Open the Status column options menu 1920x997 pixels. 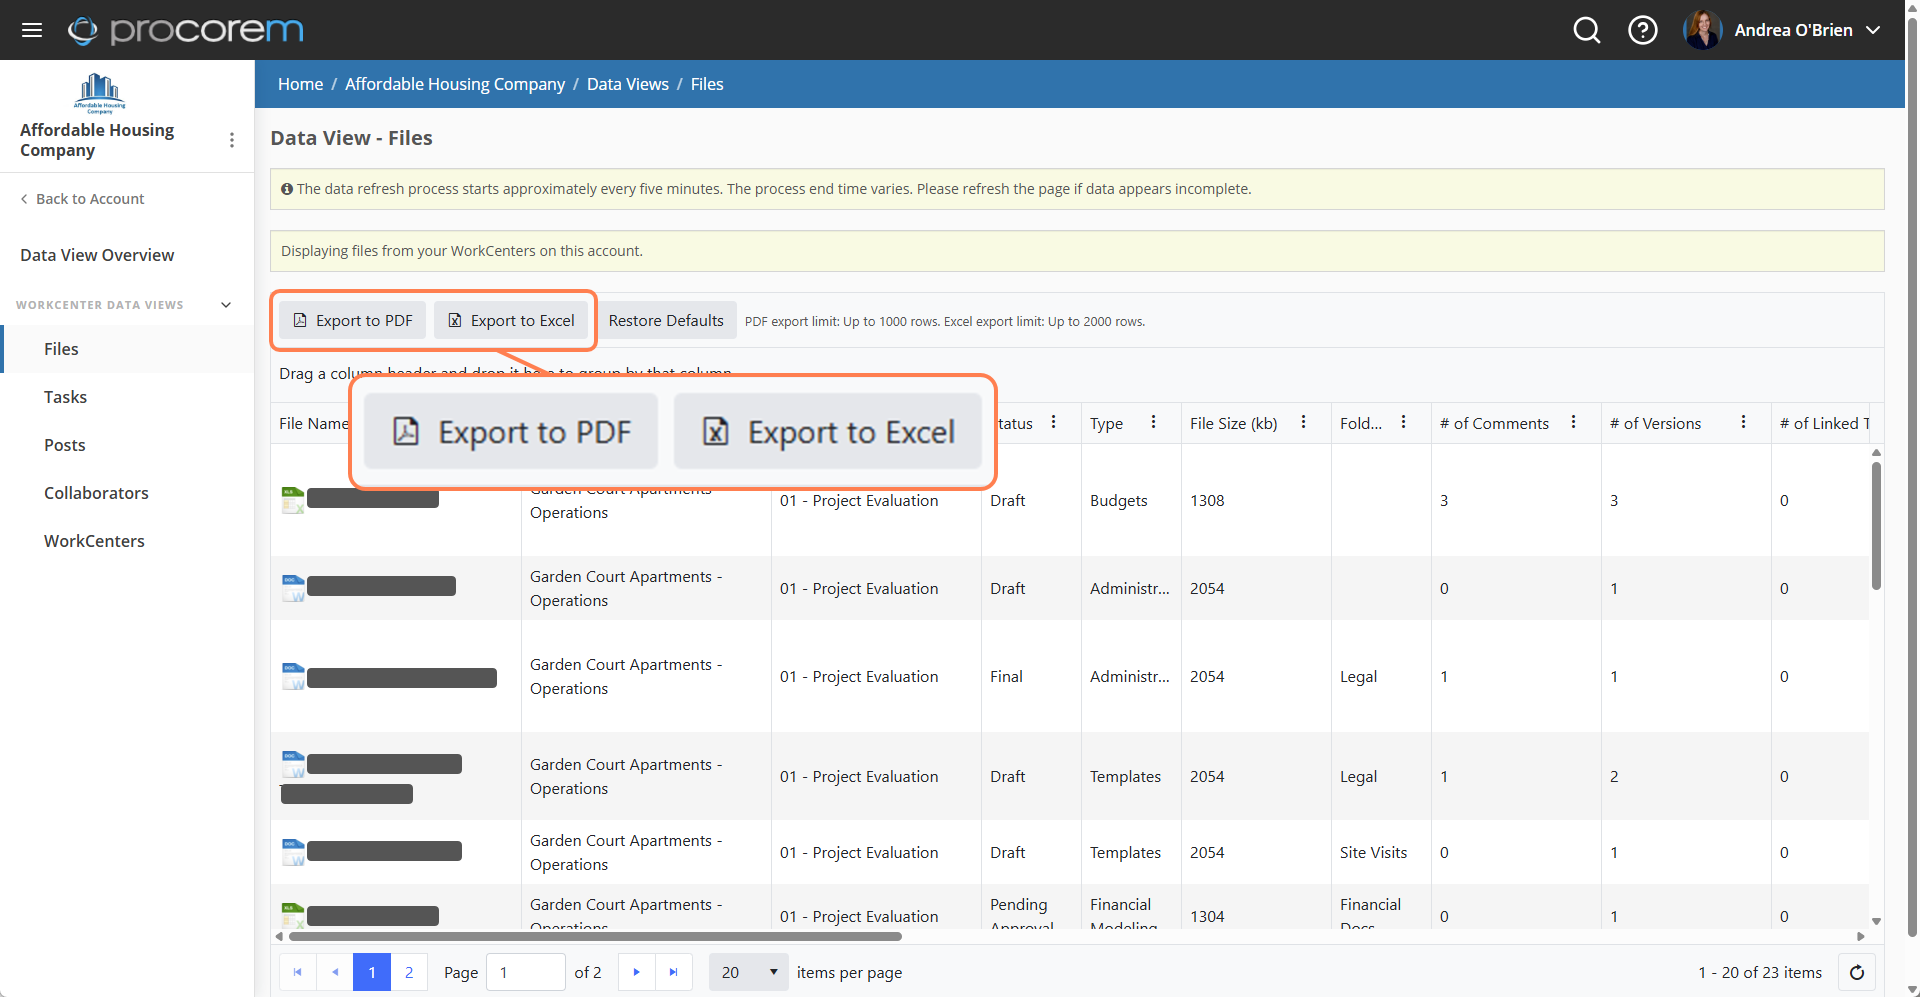tap(1053, 423)
